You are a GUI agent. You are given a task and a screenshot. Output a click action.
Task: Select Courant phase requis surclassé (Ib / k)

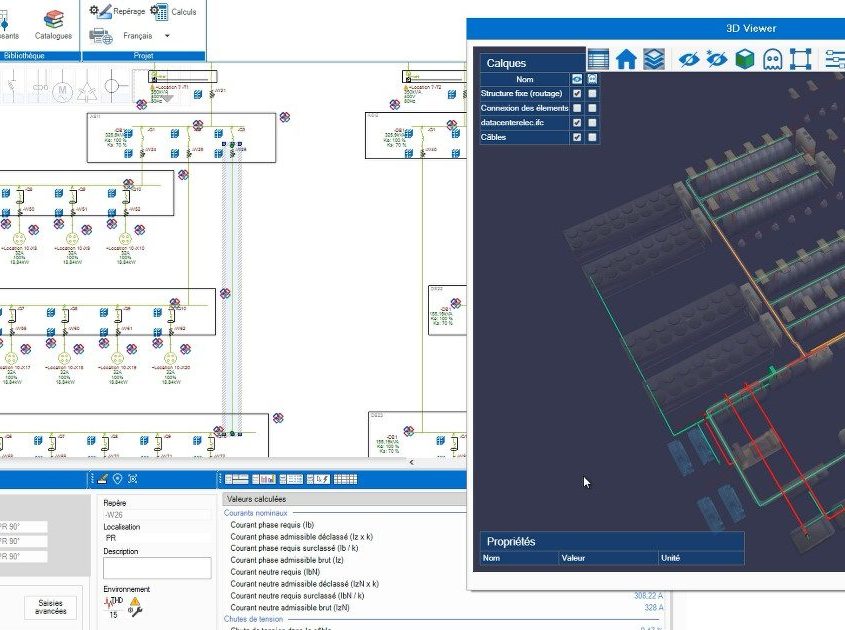click(294, 548)
